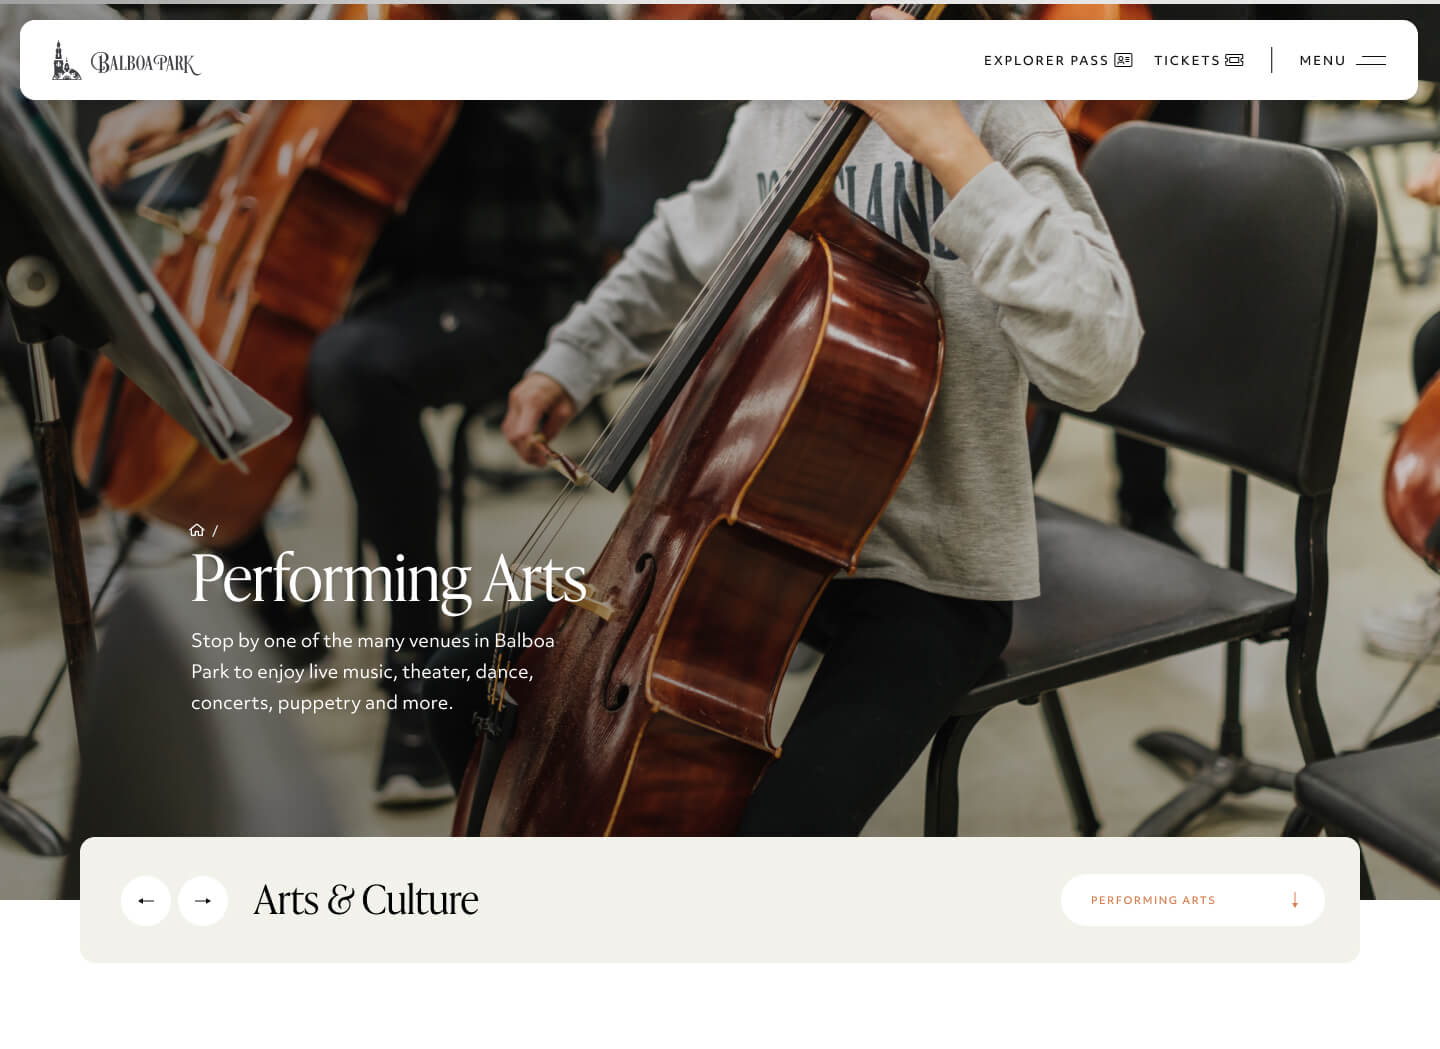
Task: Open the Explorer Pass link
Action: point(1057,60)
